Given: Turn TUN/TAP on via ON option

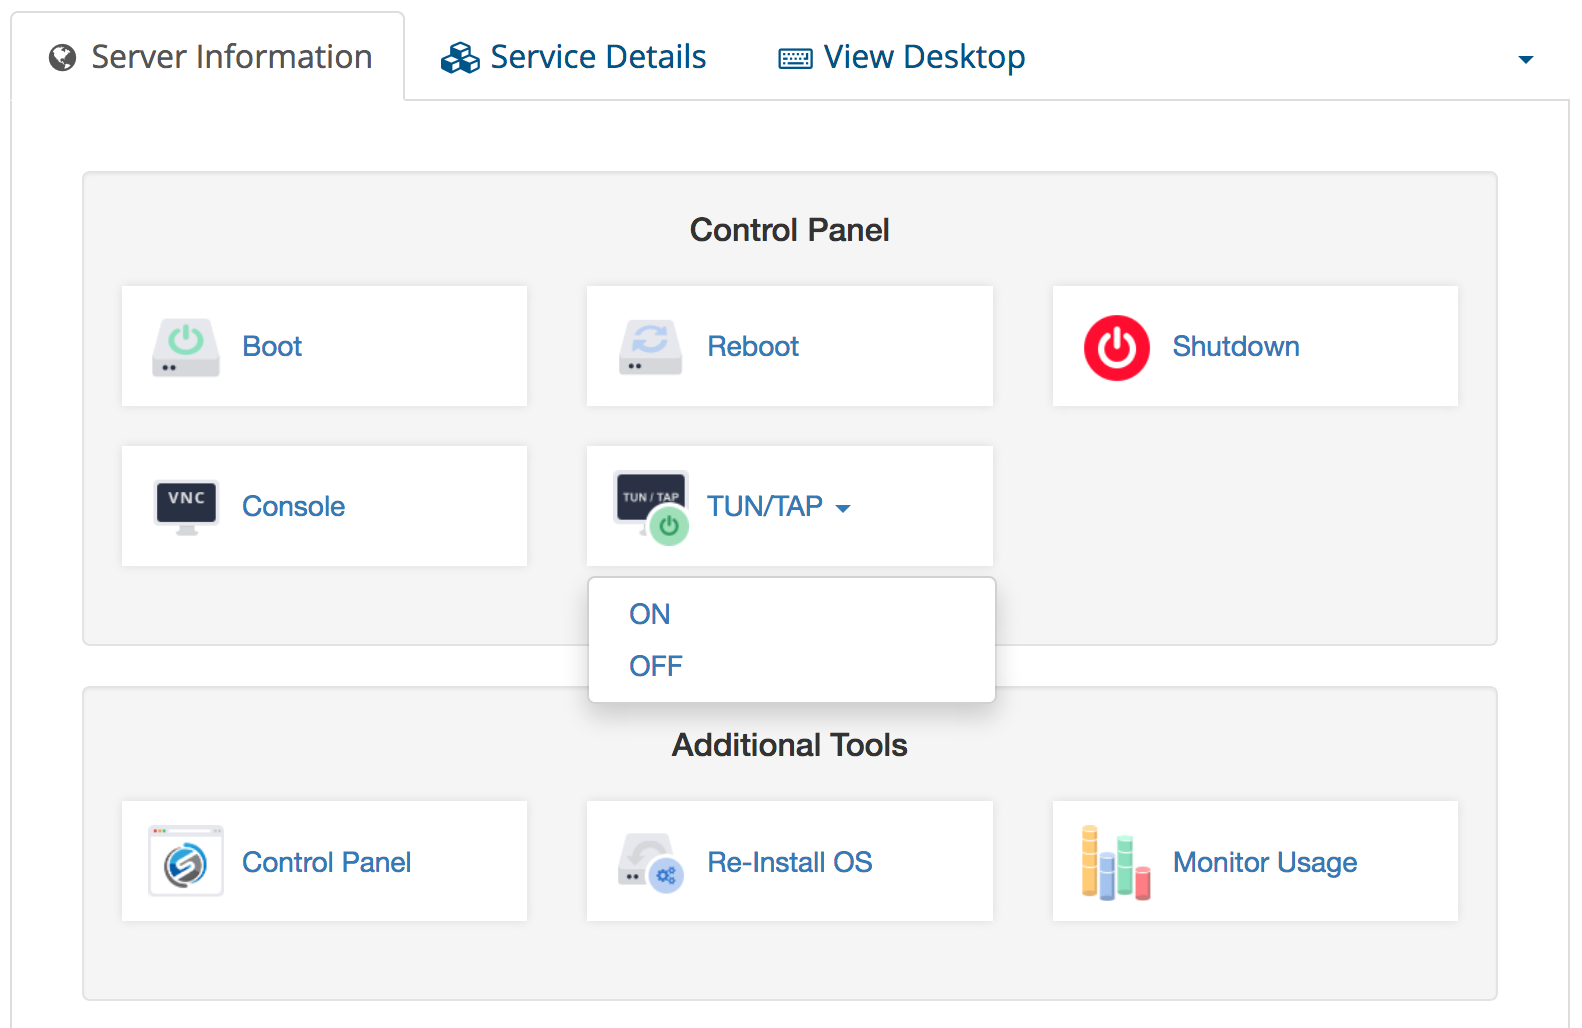Looking at the screenshot, I should tap(650, 614).
